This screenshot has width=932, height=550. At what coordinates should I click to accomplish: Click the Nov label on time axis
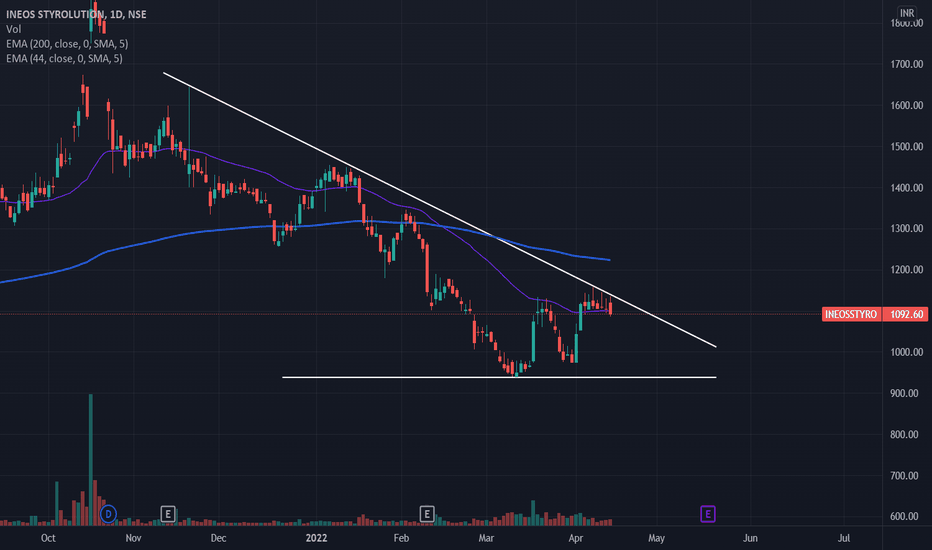tap(133, 538)
